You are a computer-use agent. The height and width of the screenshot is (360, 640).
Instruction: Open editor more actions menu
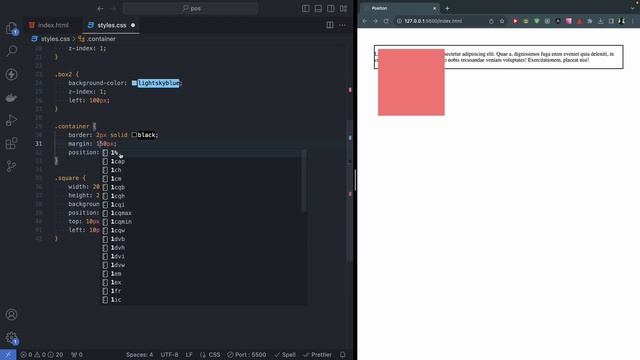(342, 25)
